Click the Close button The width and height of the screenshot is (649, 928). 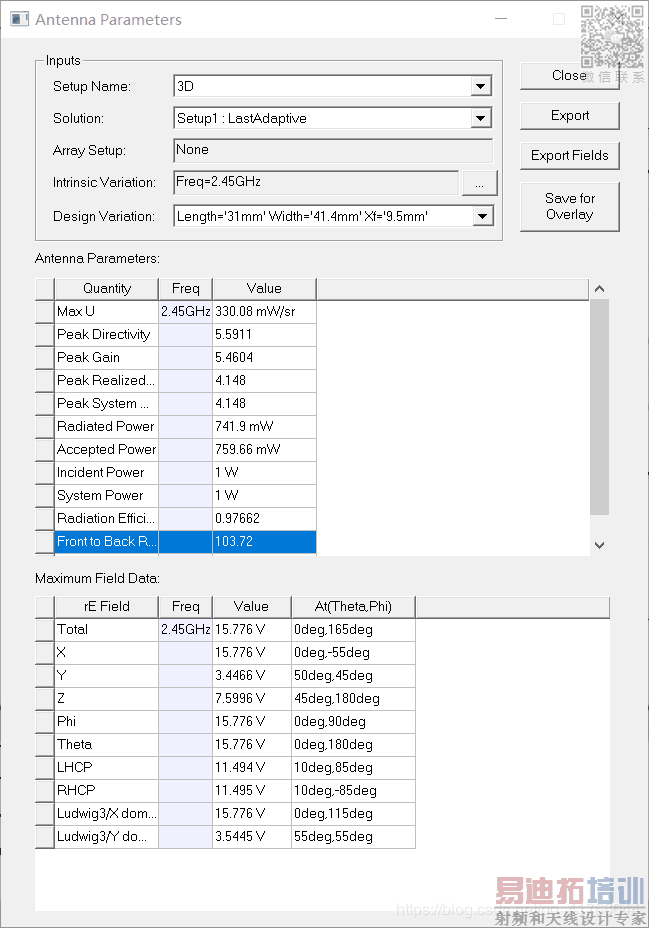pyautogui.click(x=570, y=76)
